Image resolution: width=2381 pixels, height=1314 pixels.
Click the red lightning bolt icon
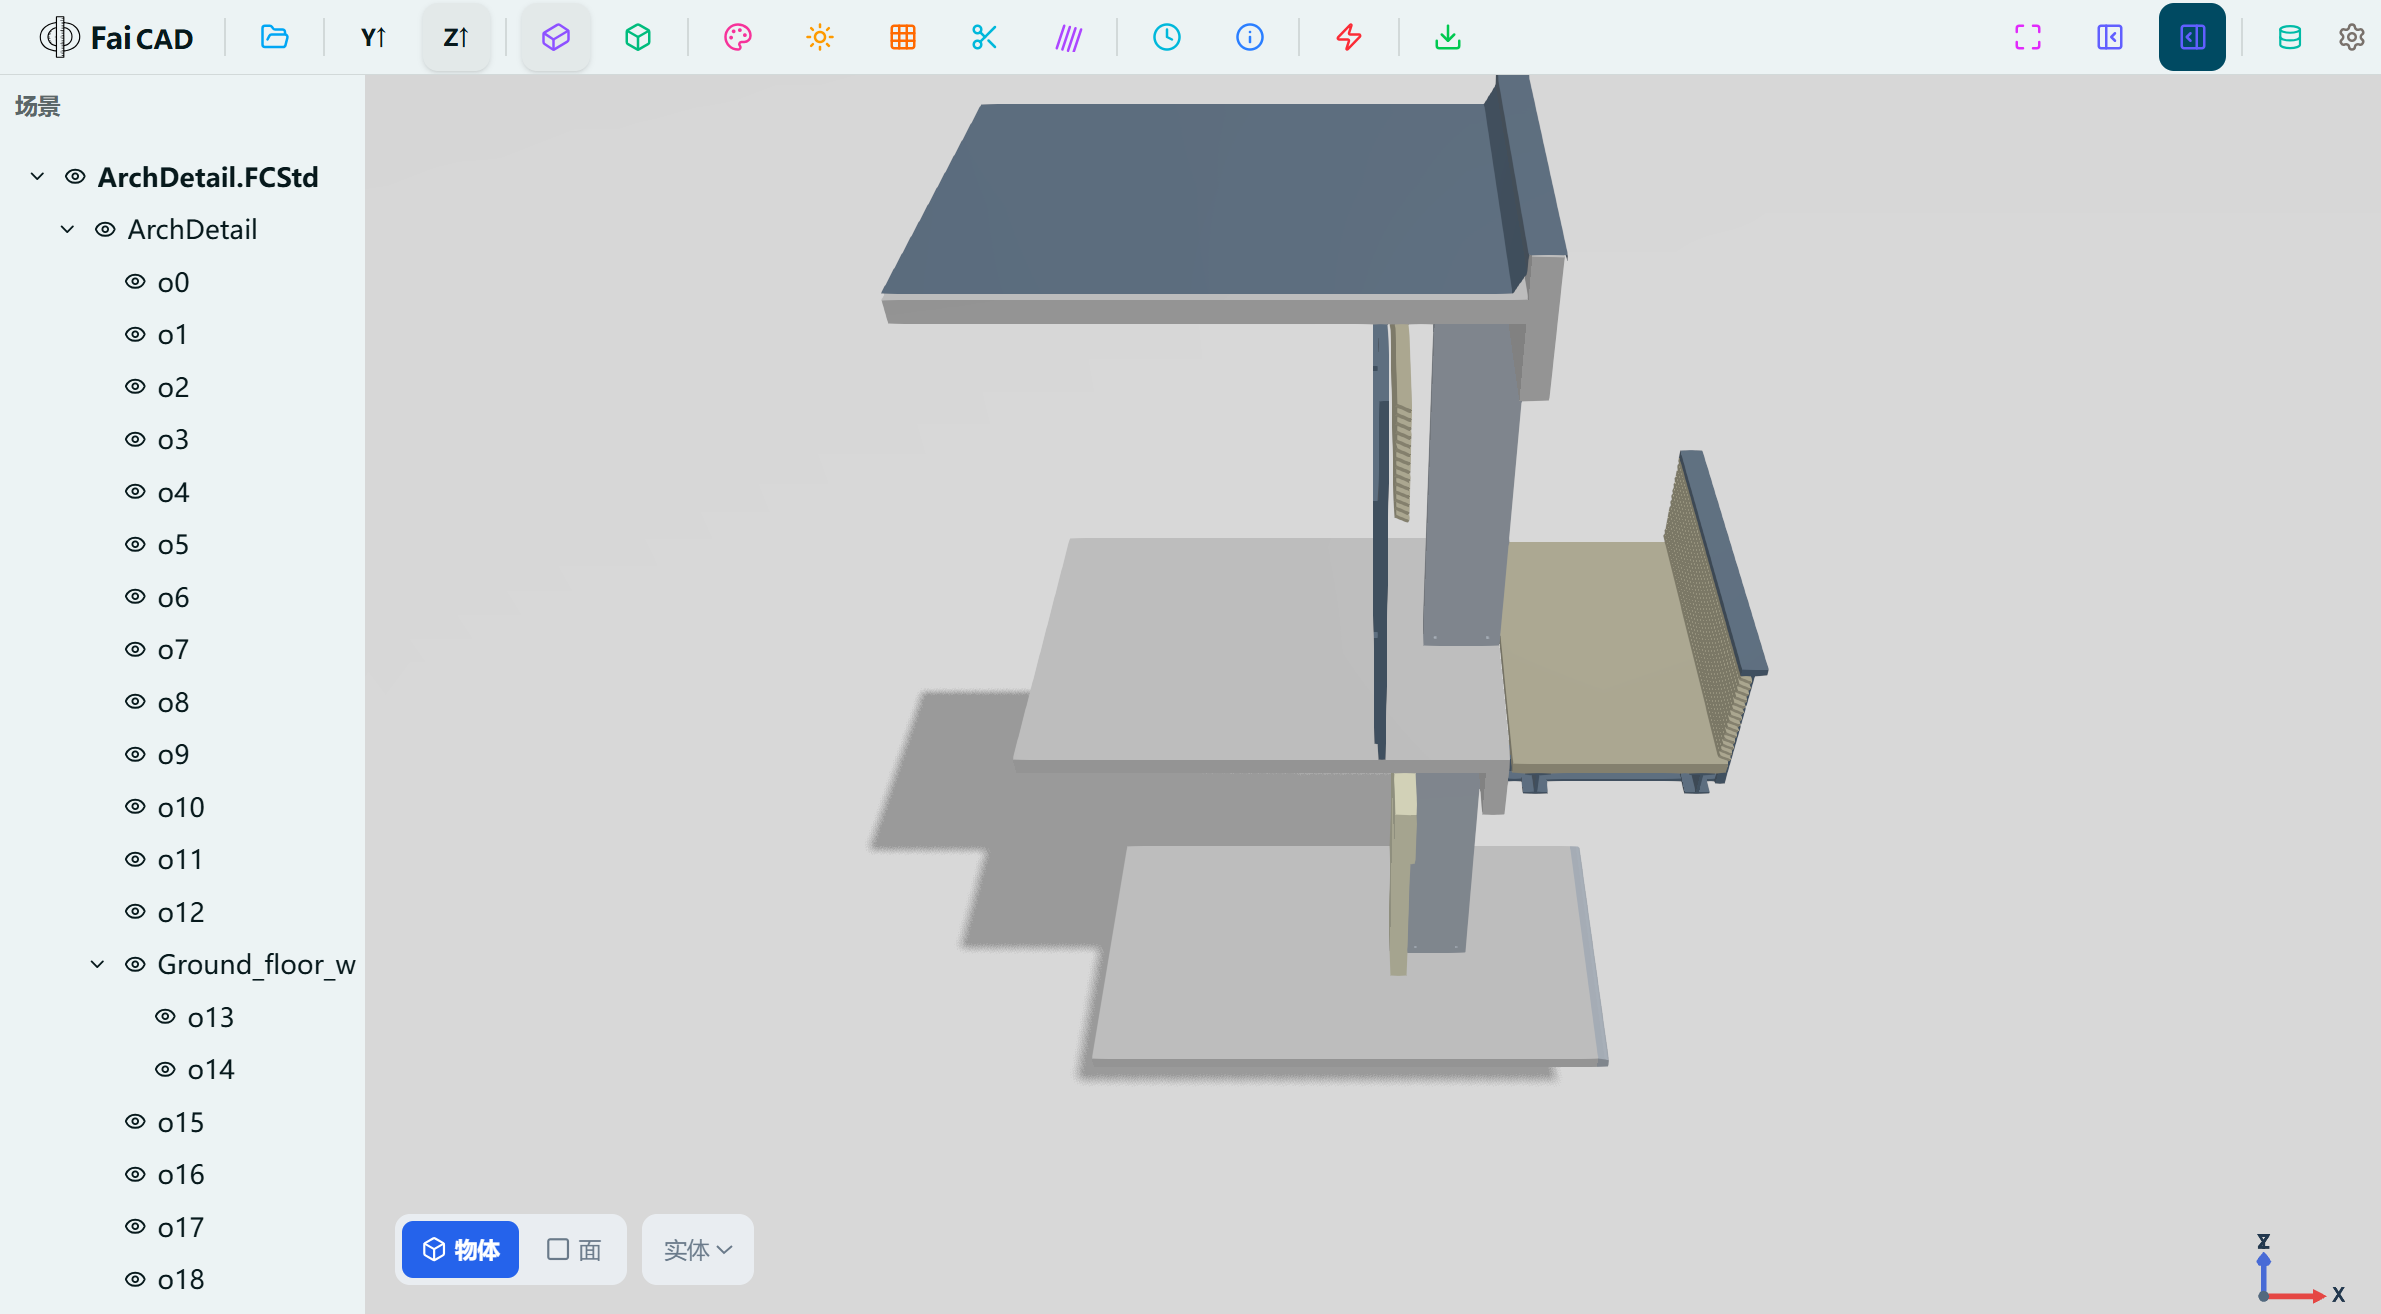tap(1349, 38)
